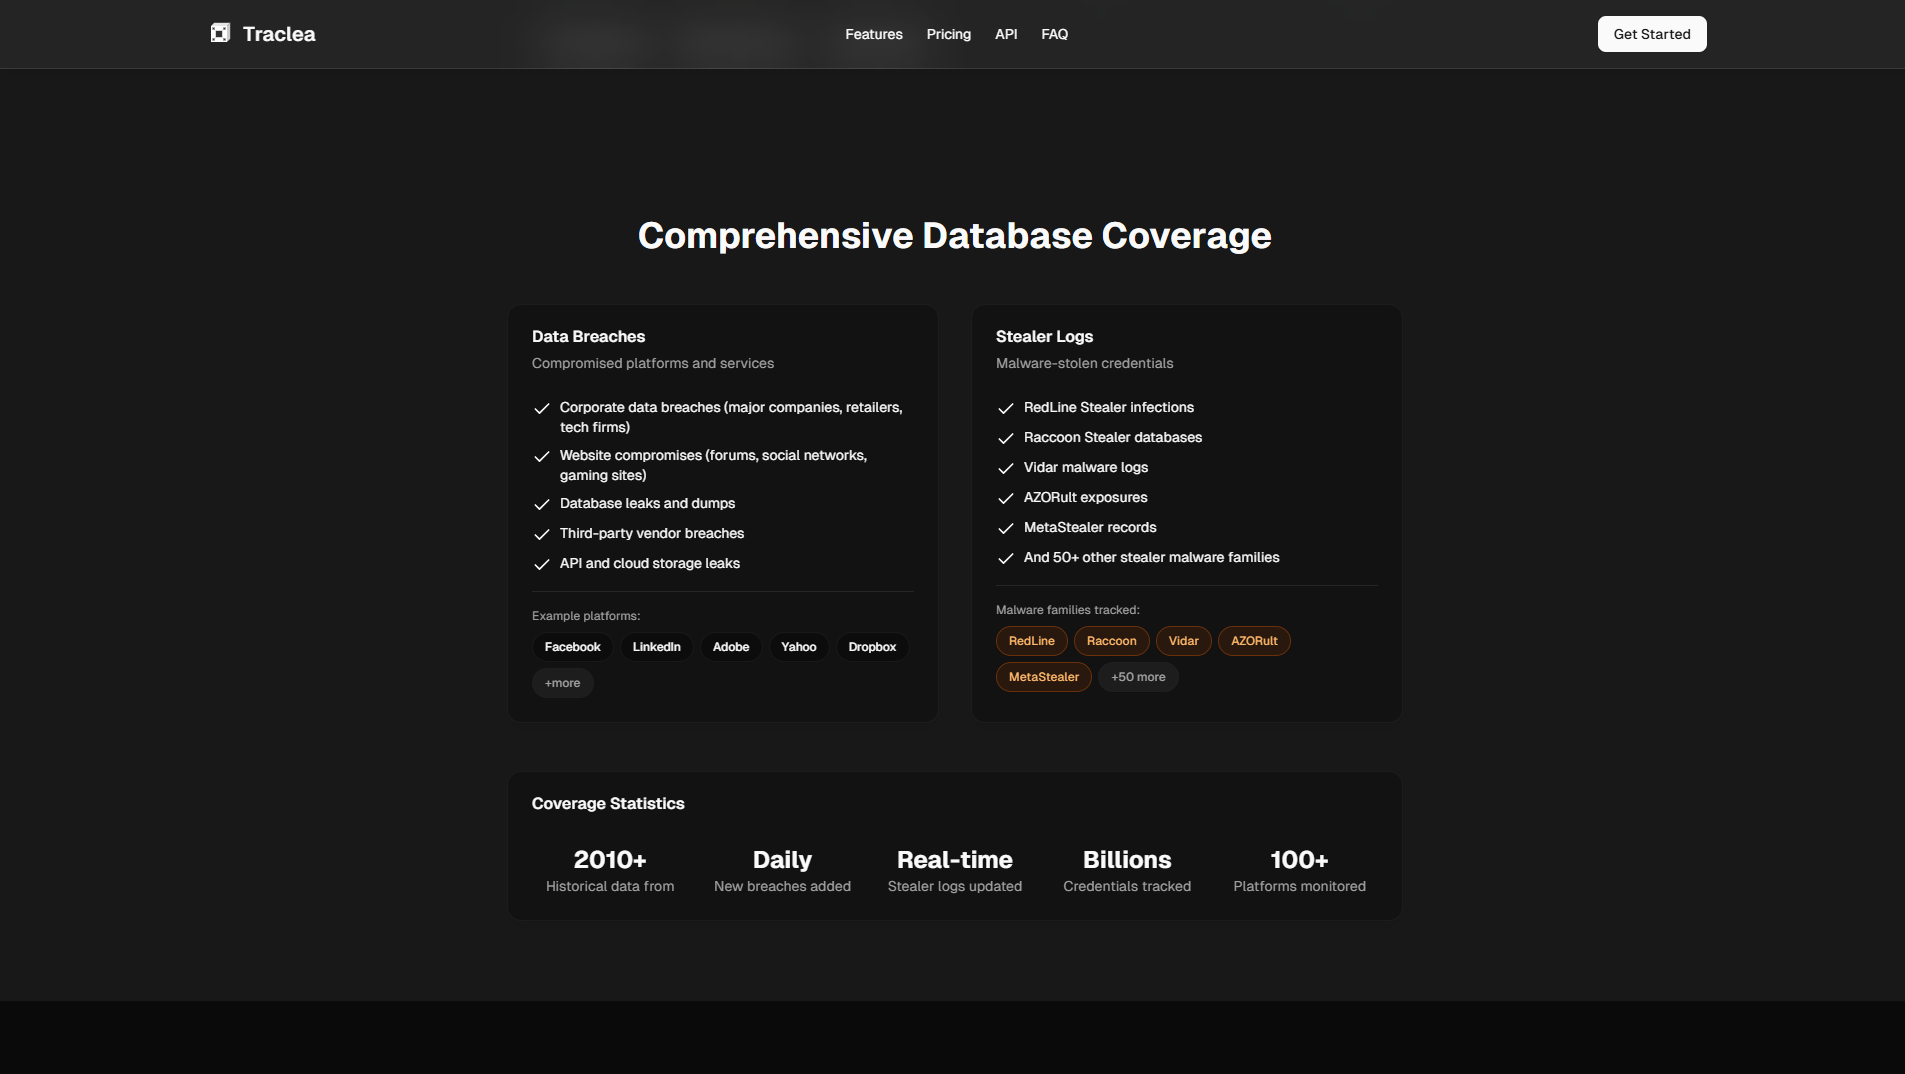Toggle the Raccoon malware family chip
This screenshot has width=1905, height=1074.
pyautogui.click(x=1111, y=641)
